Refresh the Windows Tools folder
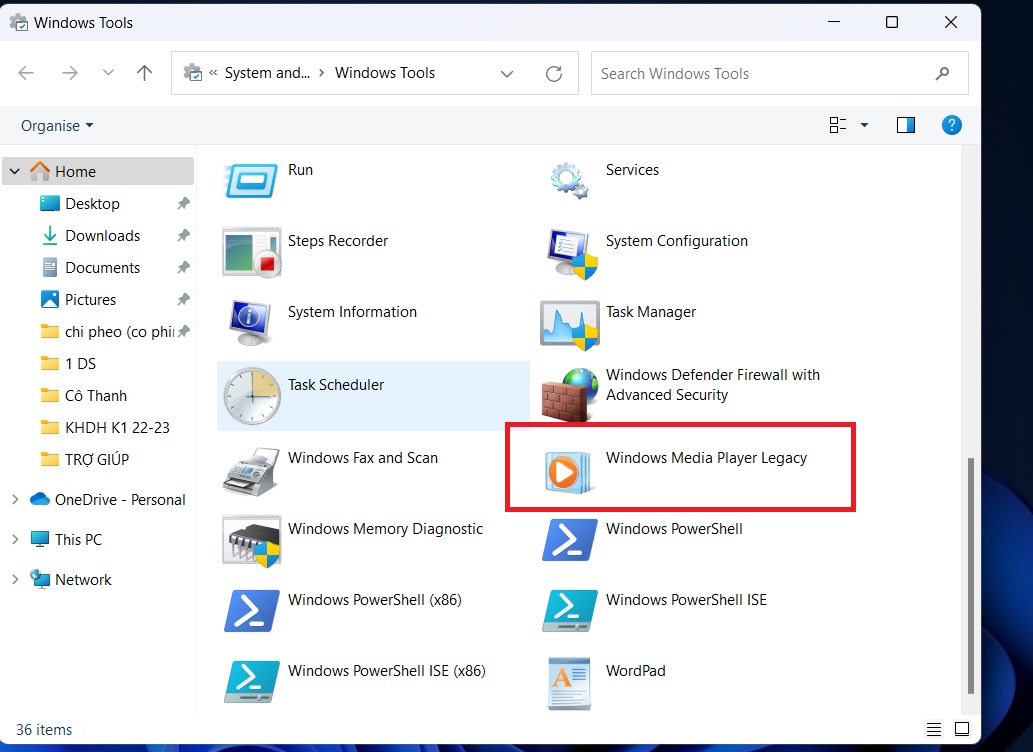Viewport: 1033px width, 752px height. [554, 73]
